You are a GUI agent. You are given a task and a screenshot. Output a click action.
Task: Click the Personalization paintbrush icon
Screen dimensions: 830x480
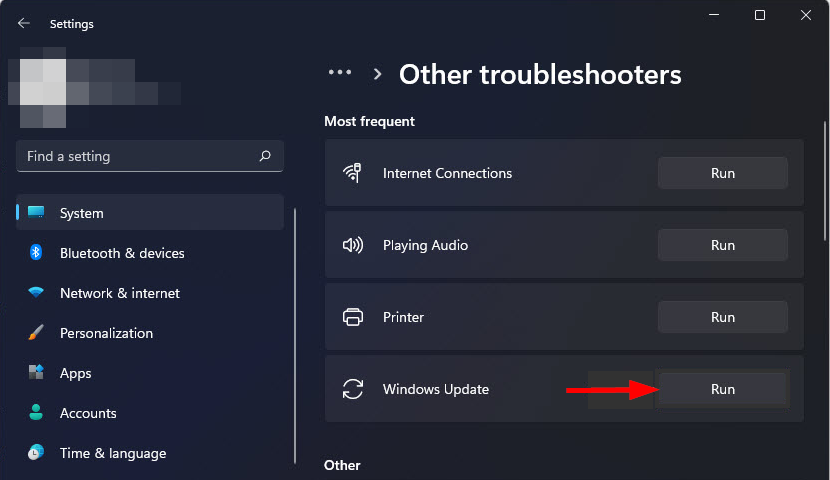click(x=36, y=333)
